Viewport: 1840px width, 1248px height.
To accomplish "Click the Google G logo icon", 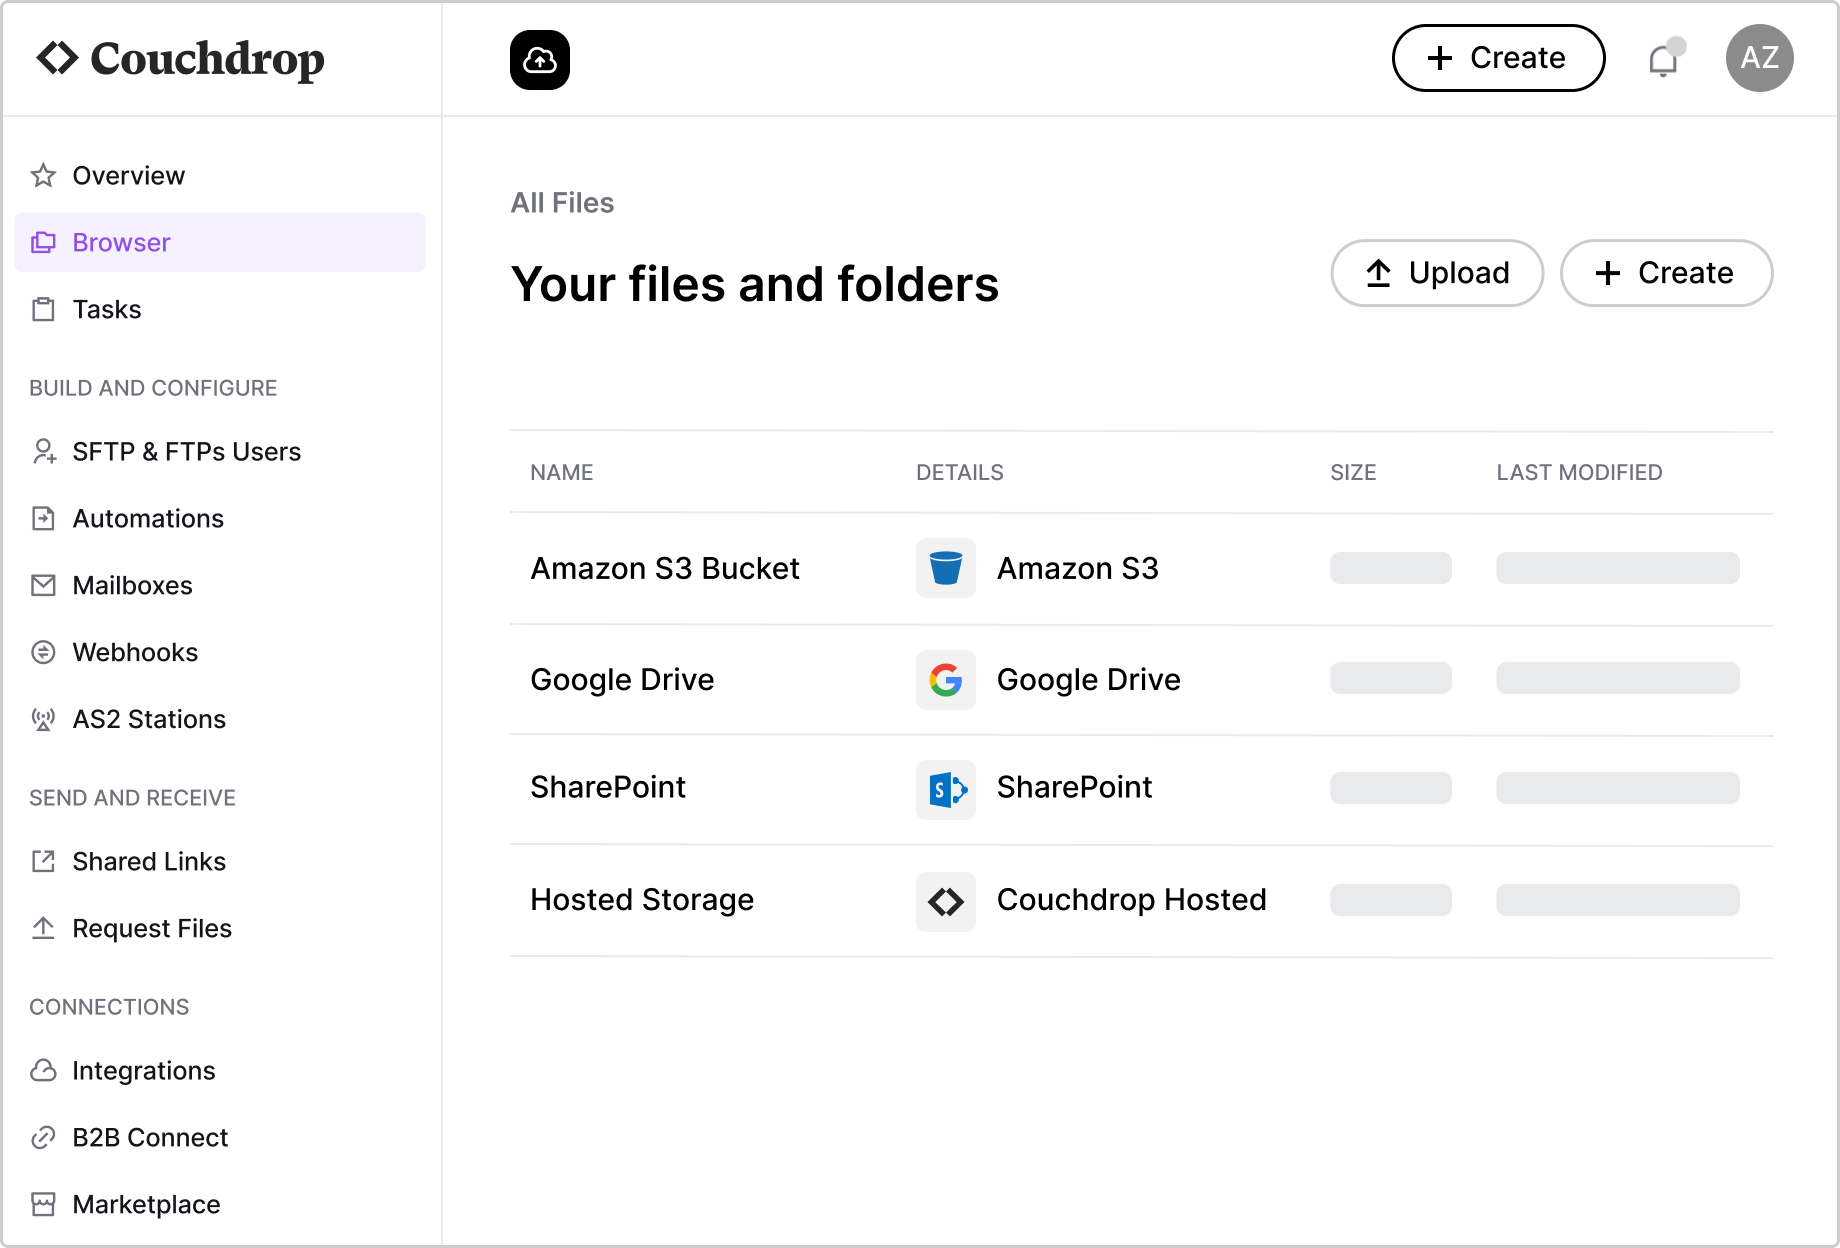I will coord(945,680).
